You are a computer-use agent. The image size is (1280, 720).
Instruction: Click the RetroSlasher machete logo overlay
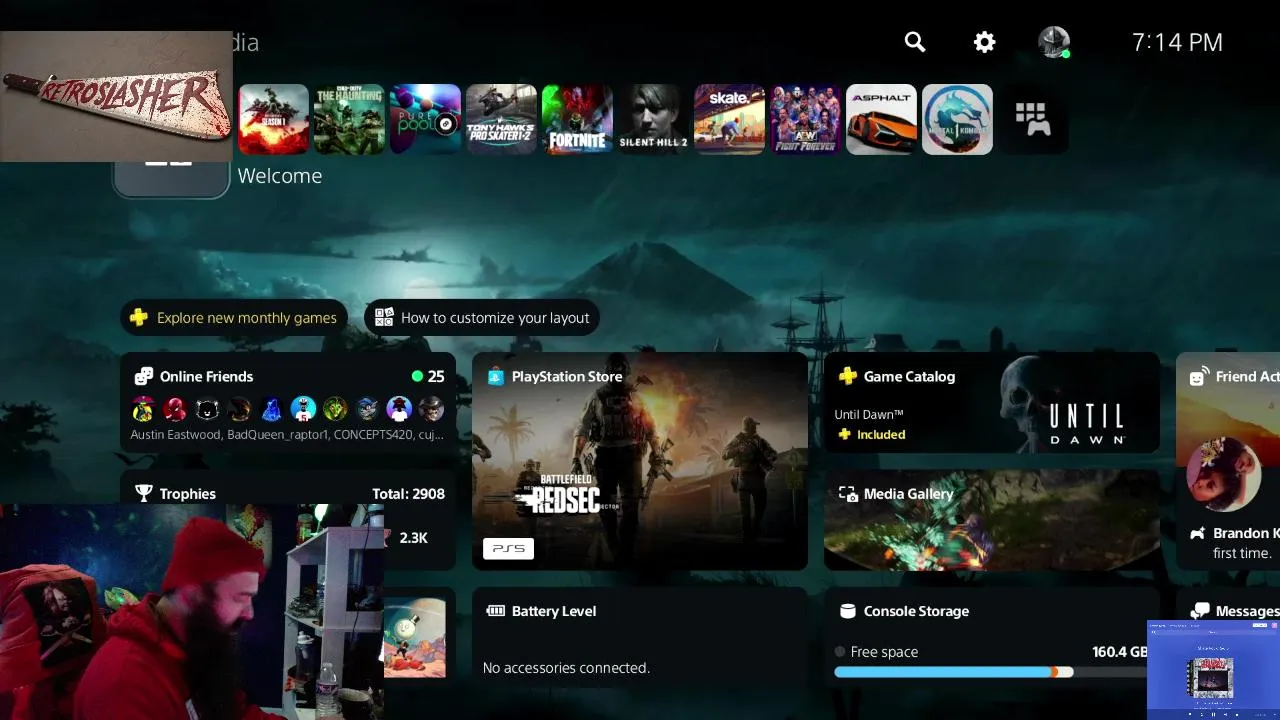click(116, 96)
